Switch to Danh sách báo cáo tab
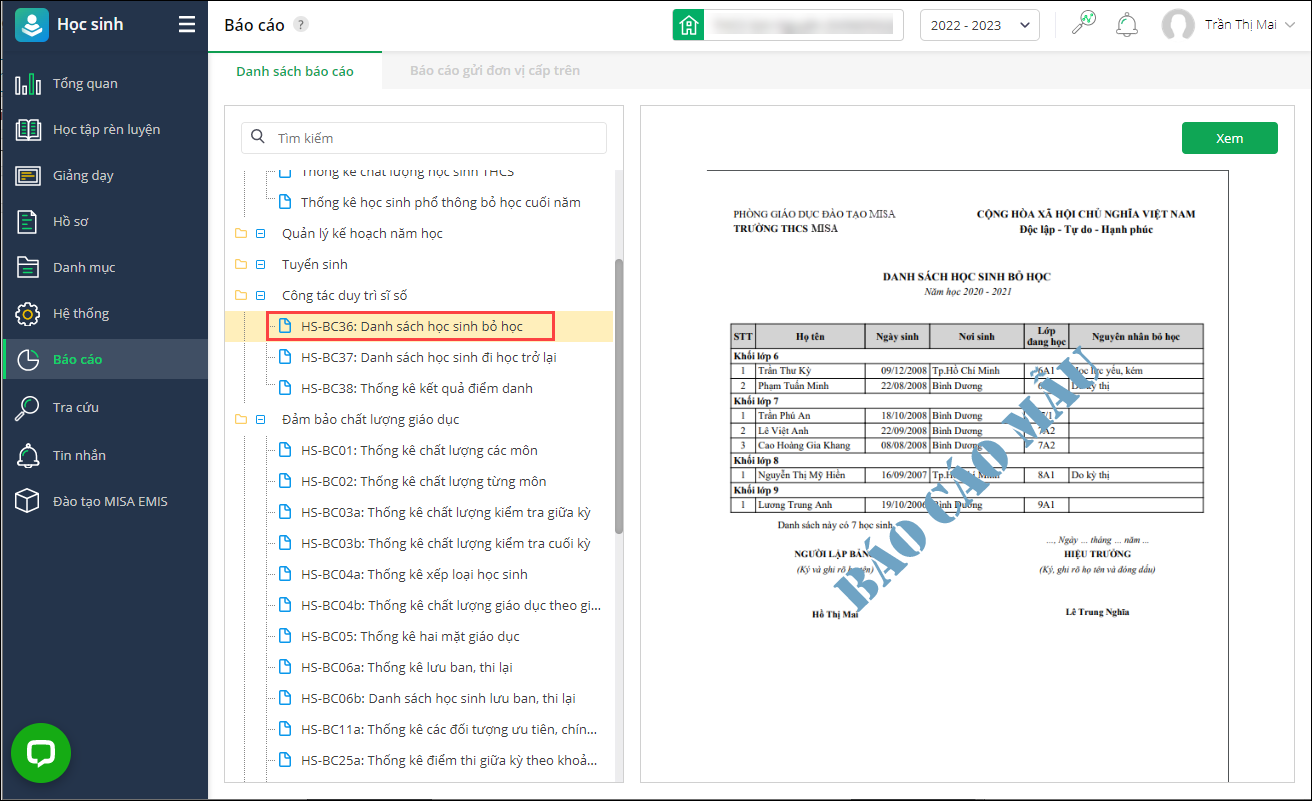Screen dimensions: 1312x801 pos(295,71)
